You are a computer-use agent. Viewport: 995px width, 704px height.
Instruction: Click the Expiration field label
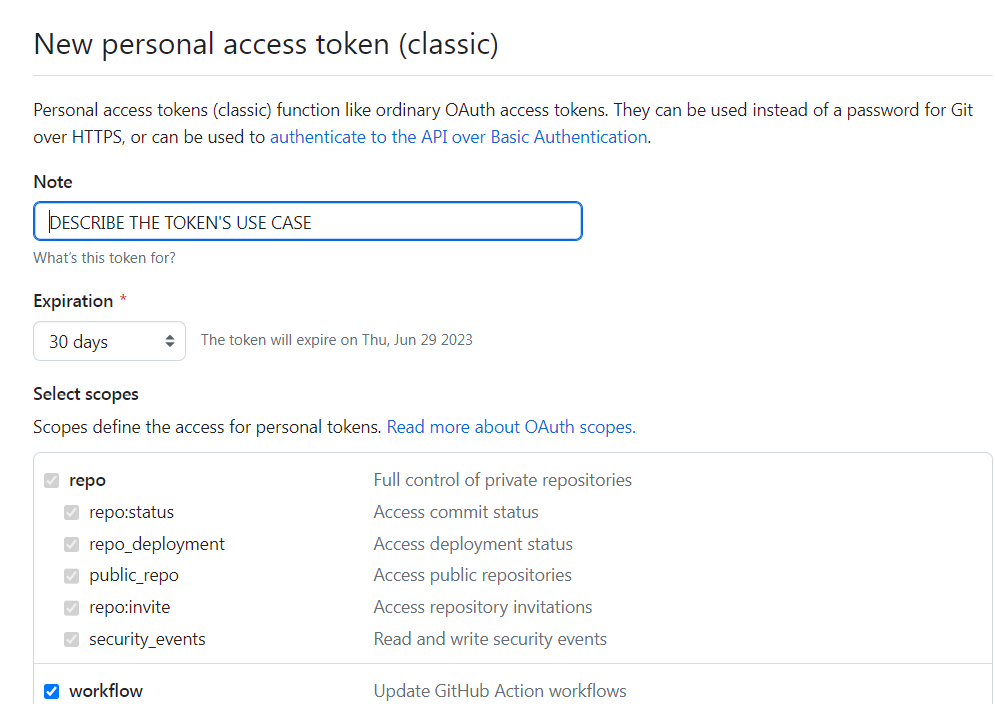(73, 301)
